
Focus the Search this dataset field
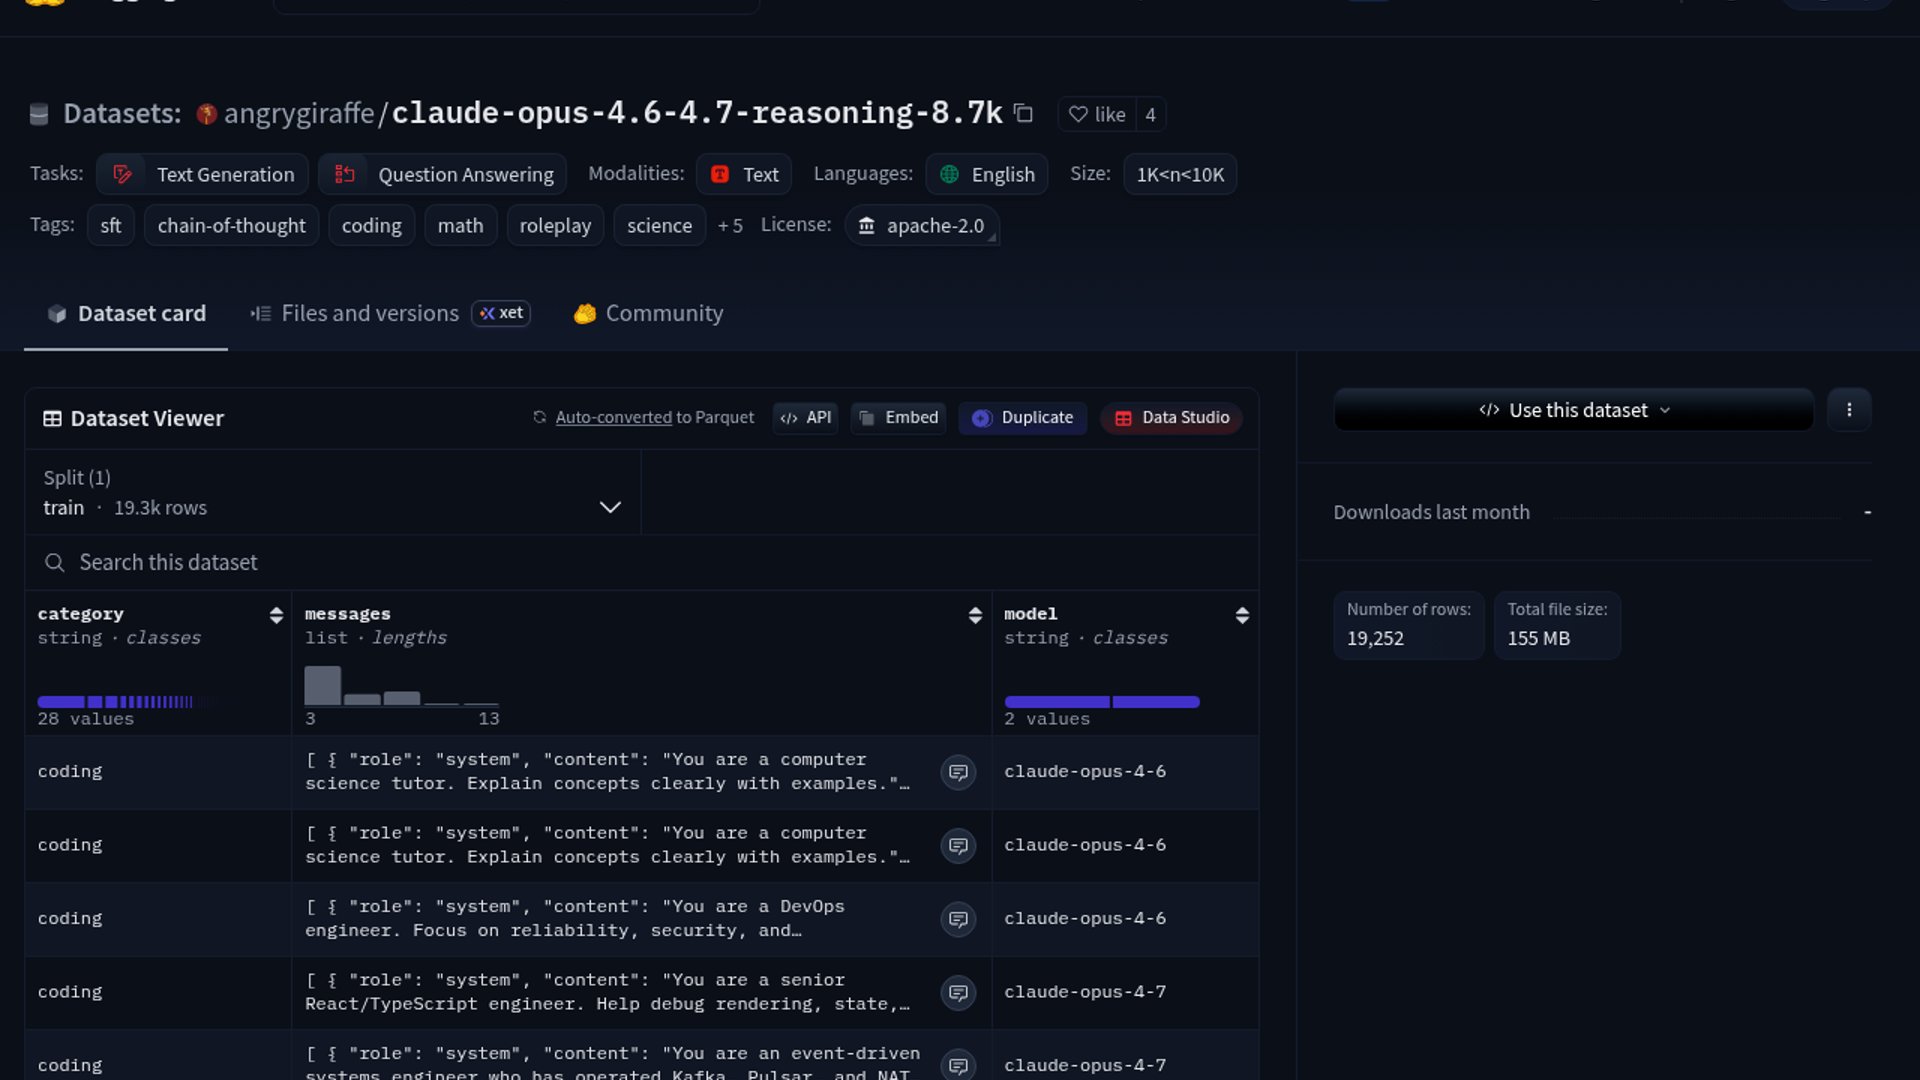[x=642, y=562]
